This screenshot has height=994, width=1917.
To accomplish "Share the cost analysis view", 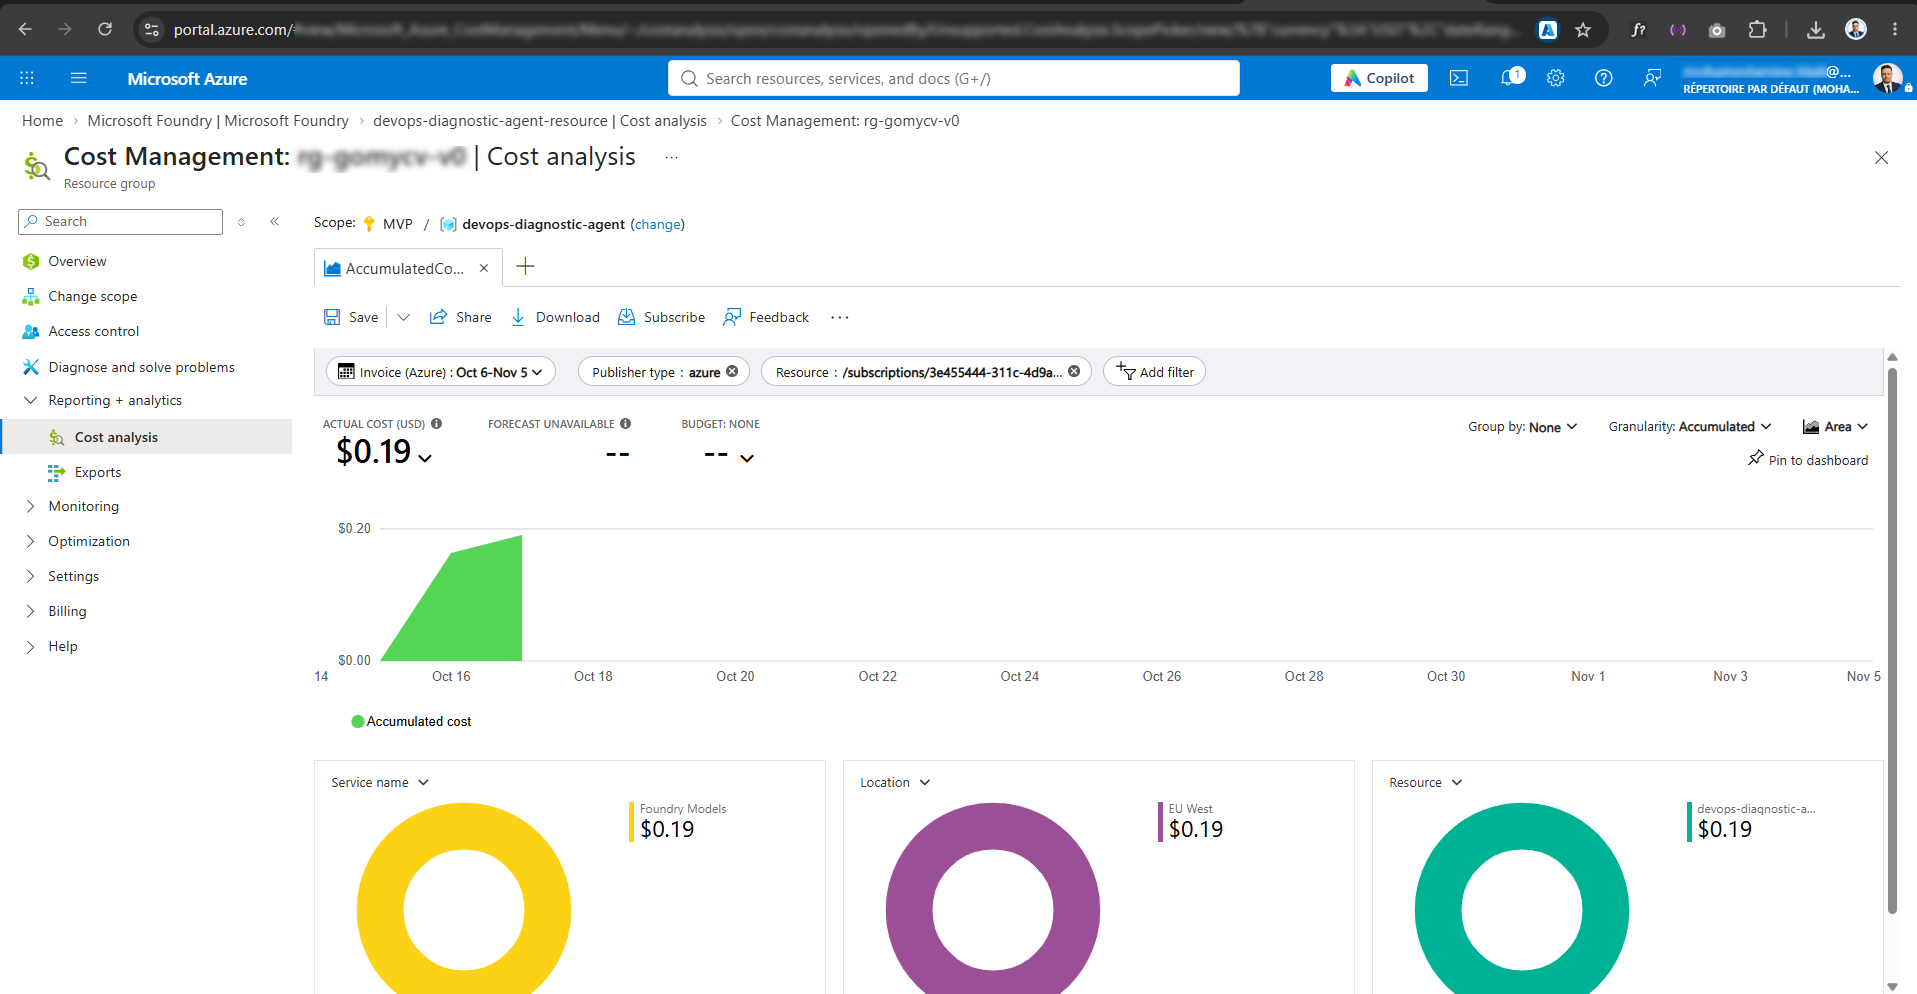I will [461, 317].
